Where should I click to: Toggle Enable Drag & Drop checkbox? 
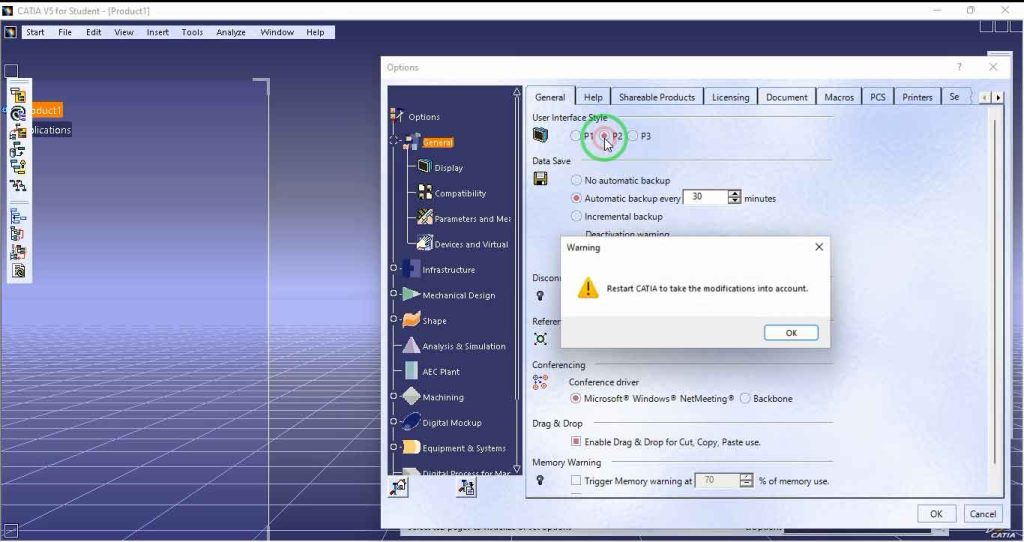tap(576, 441)
